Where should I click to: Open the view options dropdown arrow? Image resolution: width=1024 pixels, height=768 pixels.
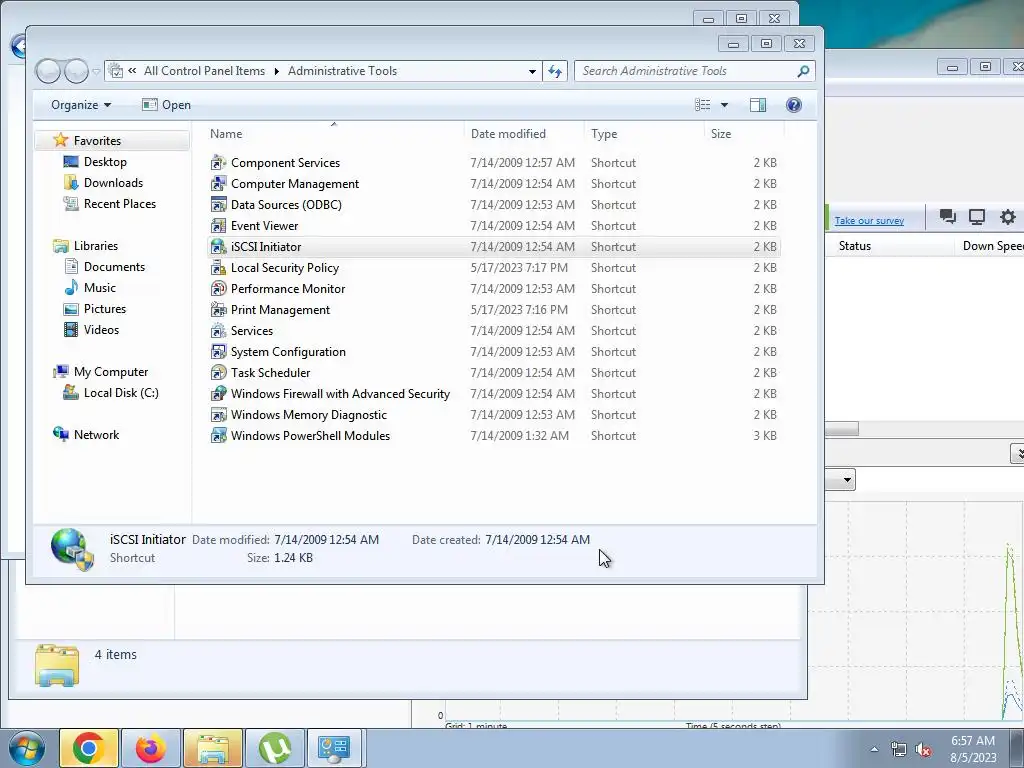tap(724, 105)
